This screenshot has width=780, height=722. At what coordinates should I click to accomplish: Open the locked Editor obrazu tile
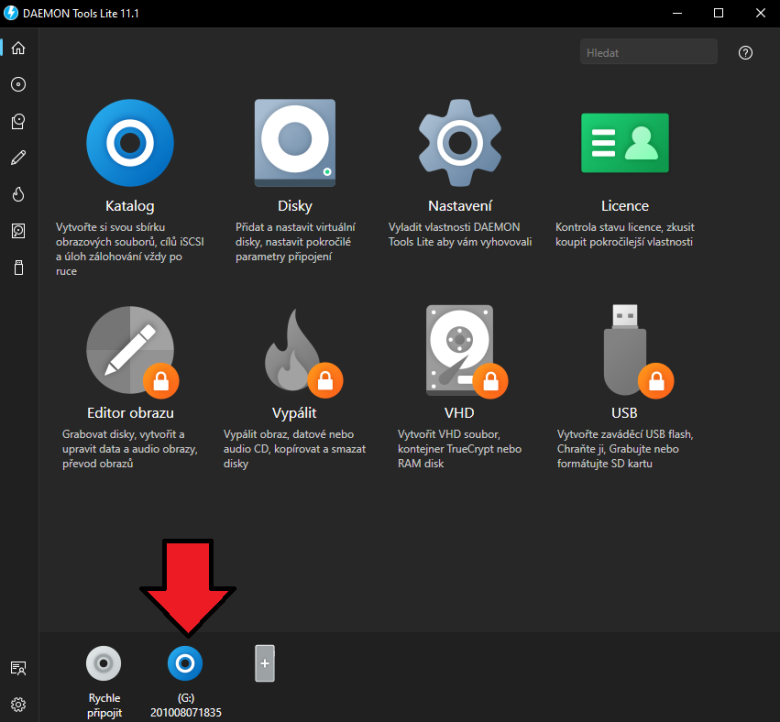(130, 350)
